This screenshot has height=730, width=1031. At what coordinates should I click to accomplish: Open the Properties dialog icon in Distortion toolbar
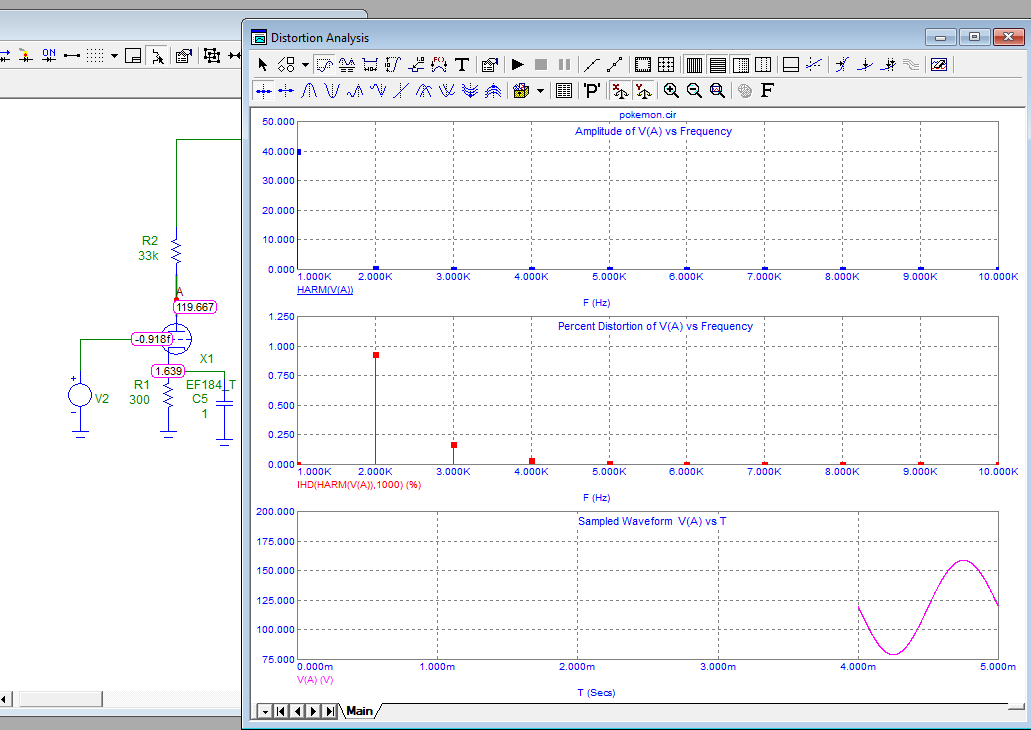tap(489, 65)
